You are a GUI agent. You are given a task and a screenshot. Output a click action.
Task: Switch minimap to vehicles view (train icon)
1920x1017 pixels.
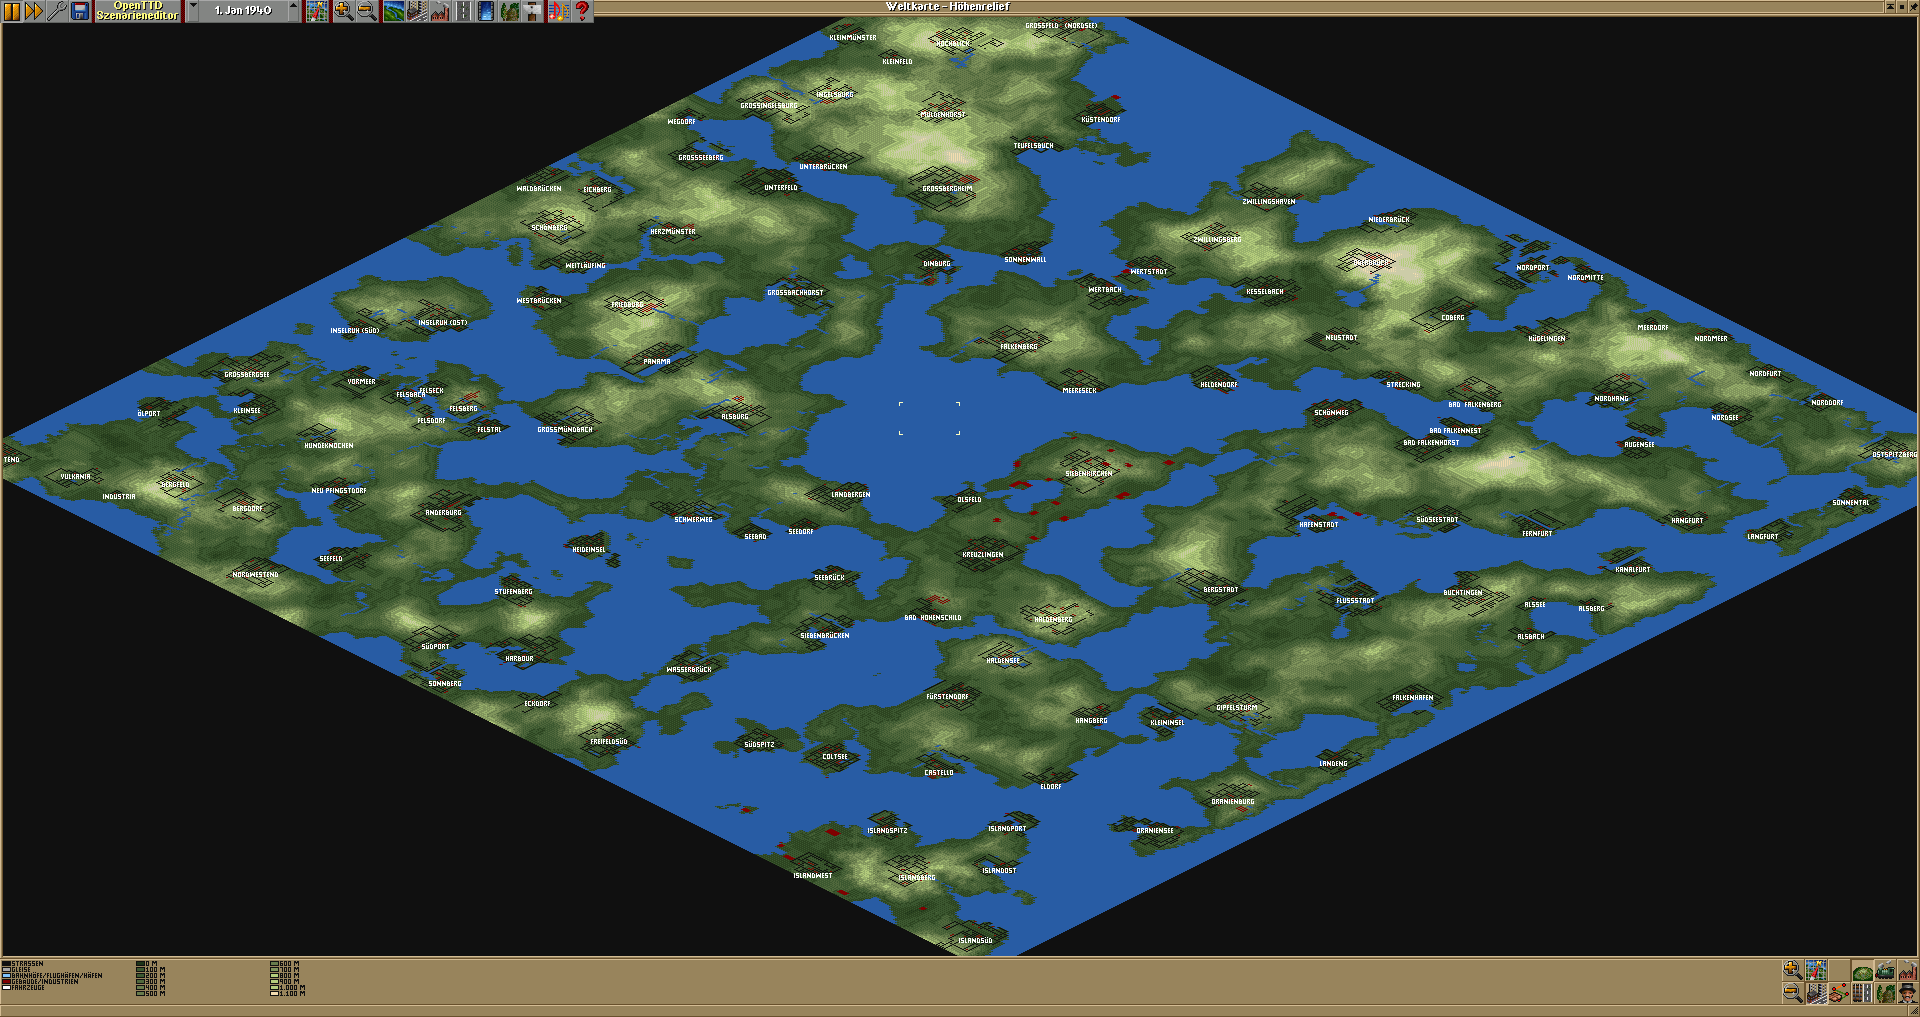point(1885,970)
